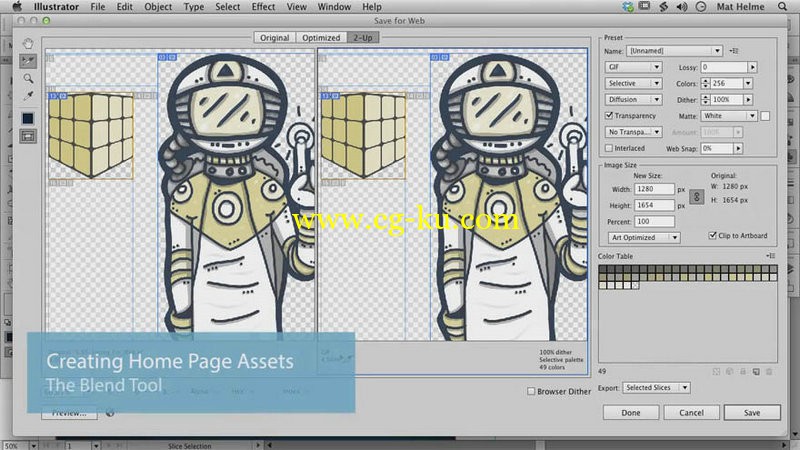Image resolution: width=800 pixels, height=450 pixels.
Task: Select the Eyedropper tool
Action: tap(28, 95)
